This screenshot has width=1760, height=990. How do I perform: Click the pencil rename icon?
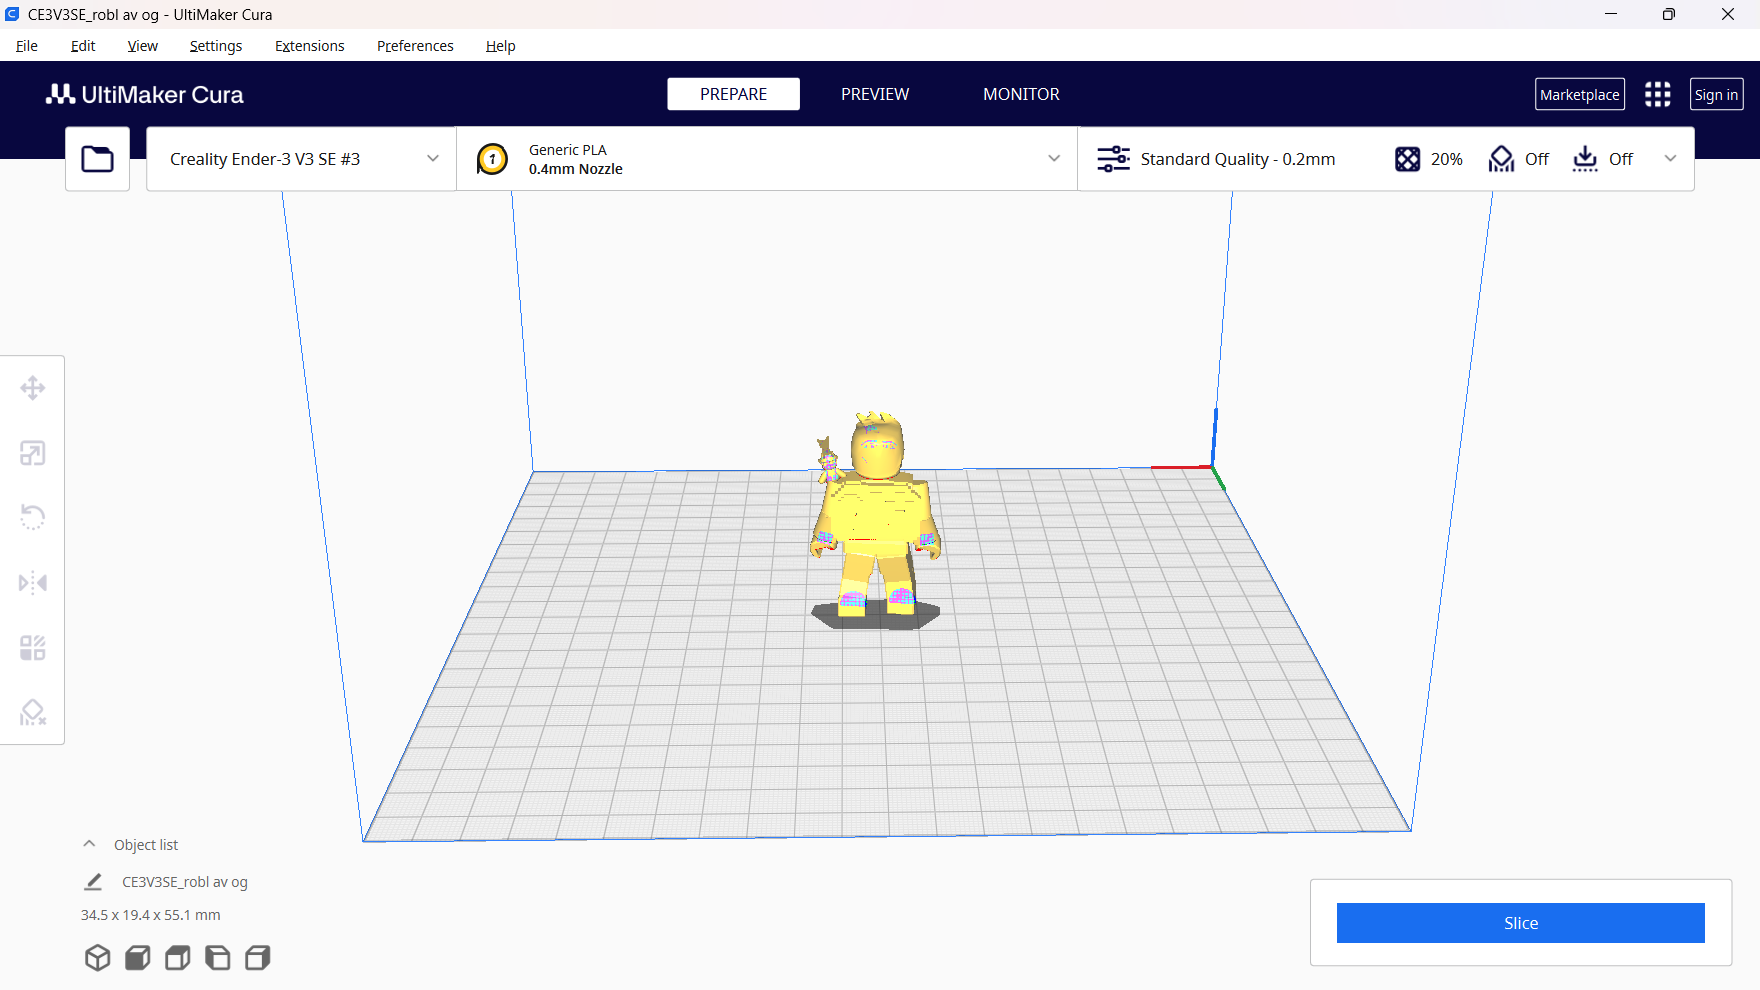point(93,882)
